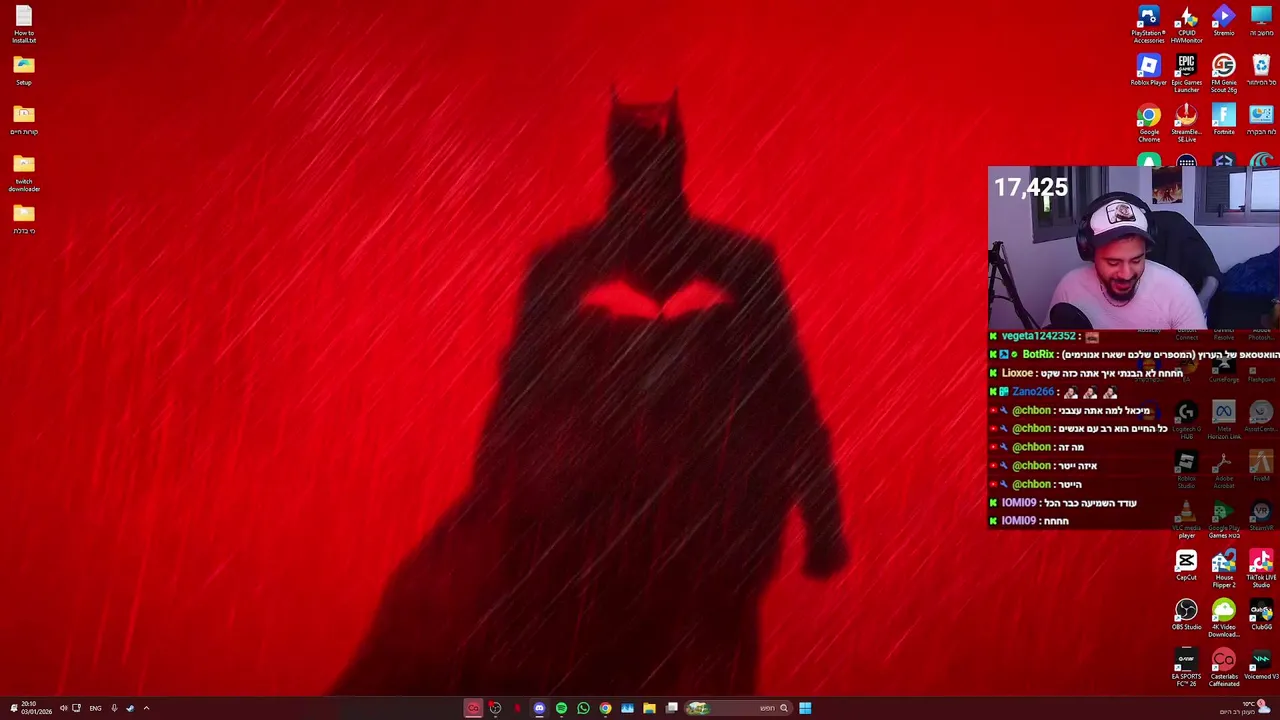Click the BotRix chat message

(x=1135, y=354)
